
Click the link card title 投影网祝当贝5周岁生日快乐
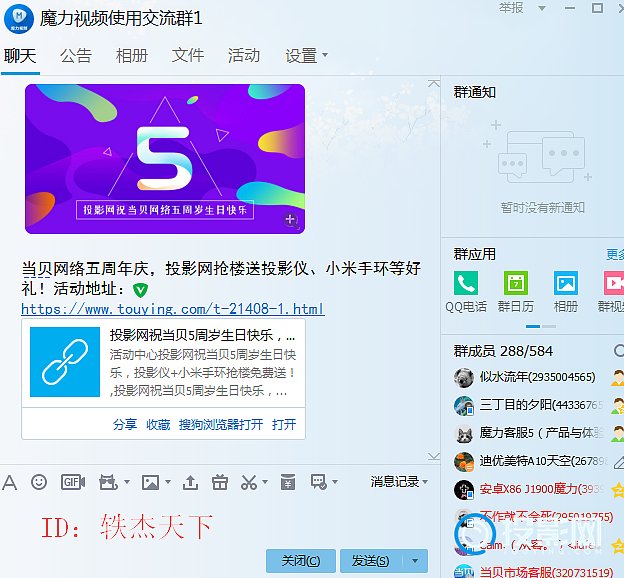pyautogui.click(x=202, y=336)
